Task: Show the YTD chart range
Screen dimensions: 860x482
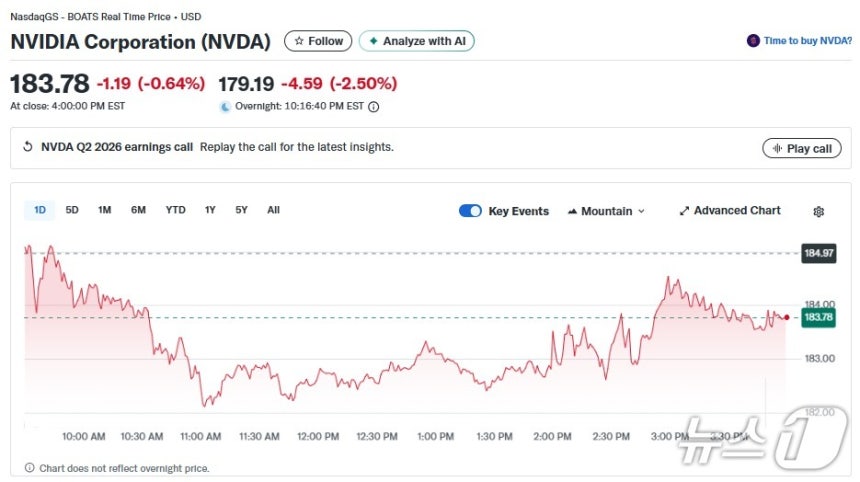Action: pos(175,210)
